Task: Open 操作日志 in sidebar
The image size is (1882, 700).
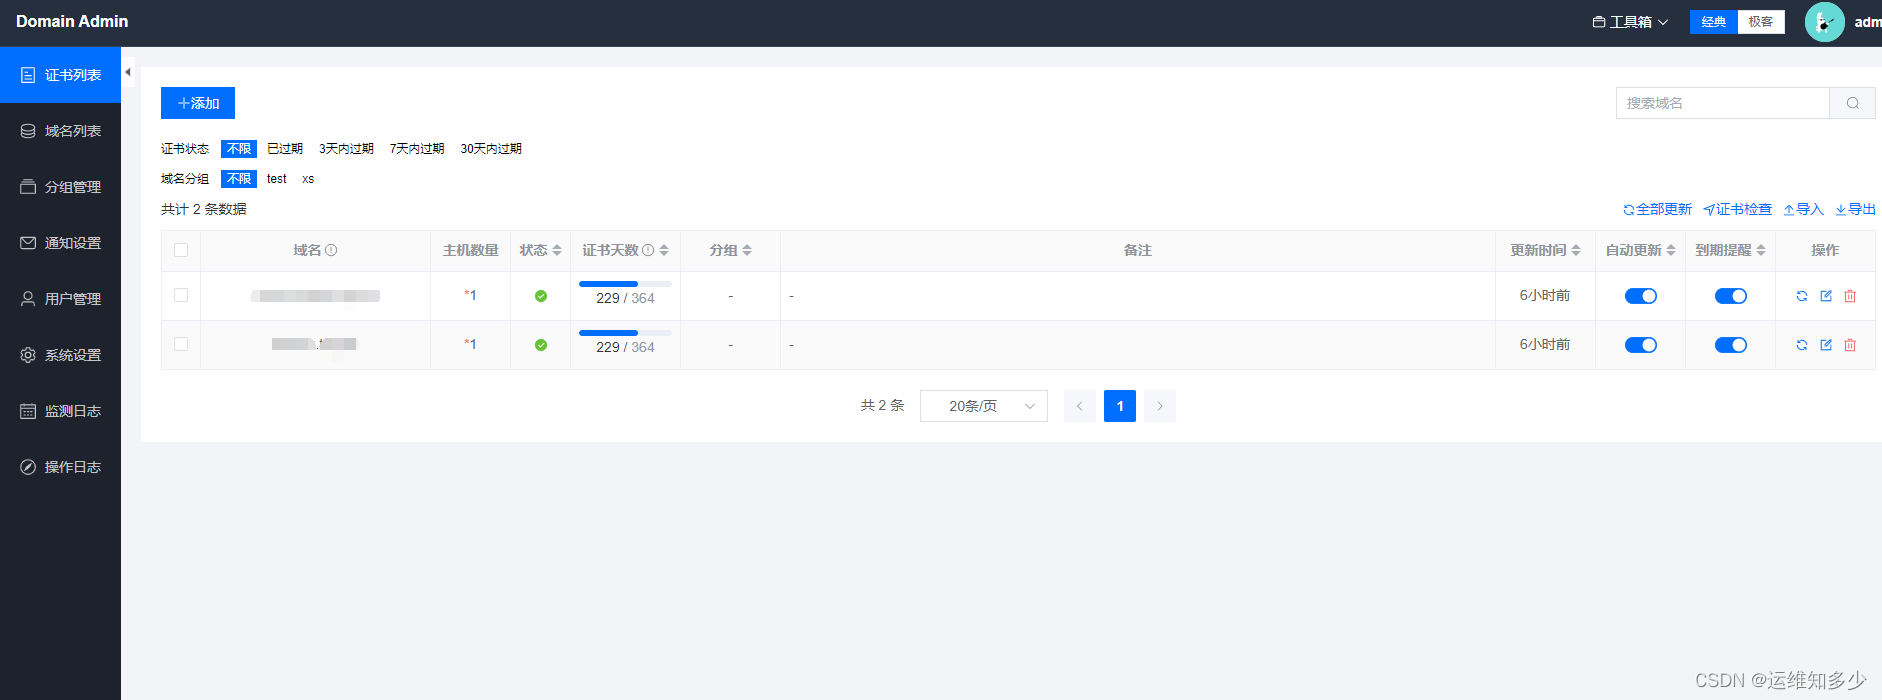Action: click(x=60, y=467)
